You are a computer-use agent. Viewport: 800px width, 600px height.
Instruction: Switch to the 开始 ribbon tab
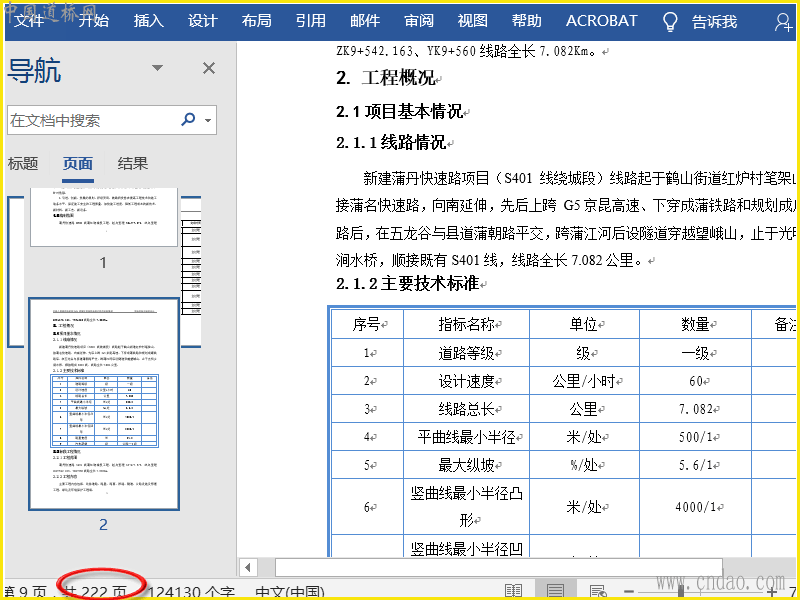click(x=93, y=21)
